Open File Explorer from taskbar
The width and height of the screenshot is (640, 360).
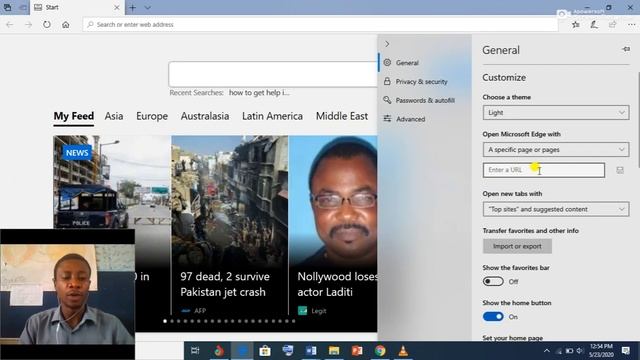(x=334, y=351)
